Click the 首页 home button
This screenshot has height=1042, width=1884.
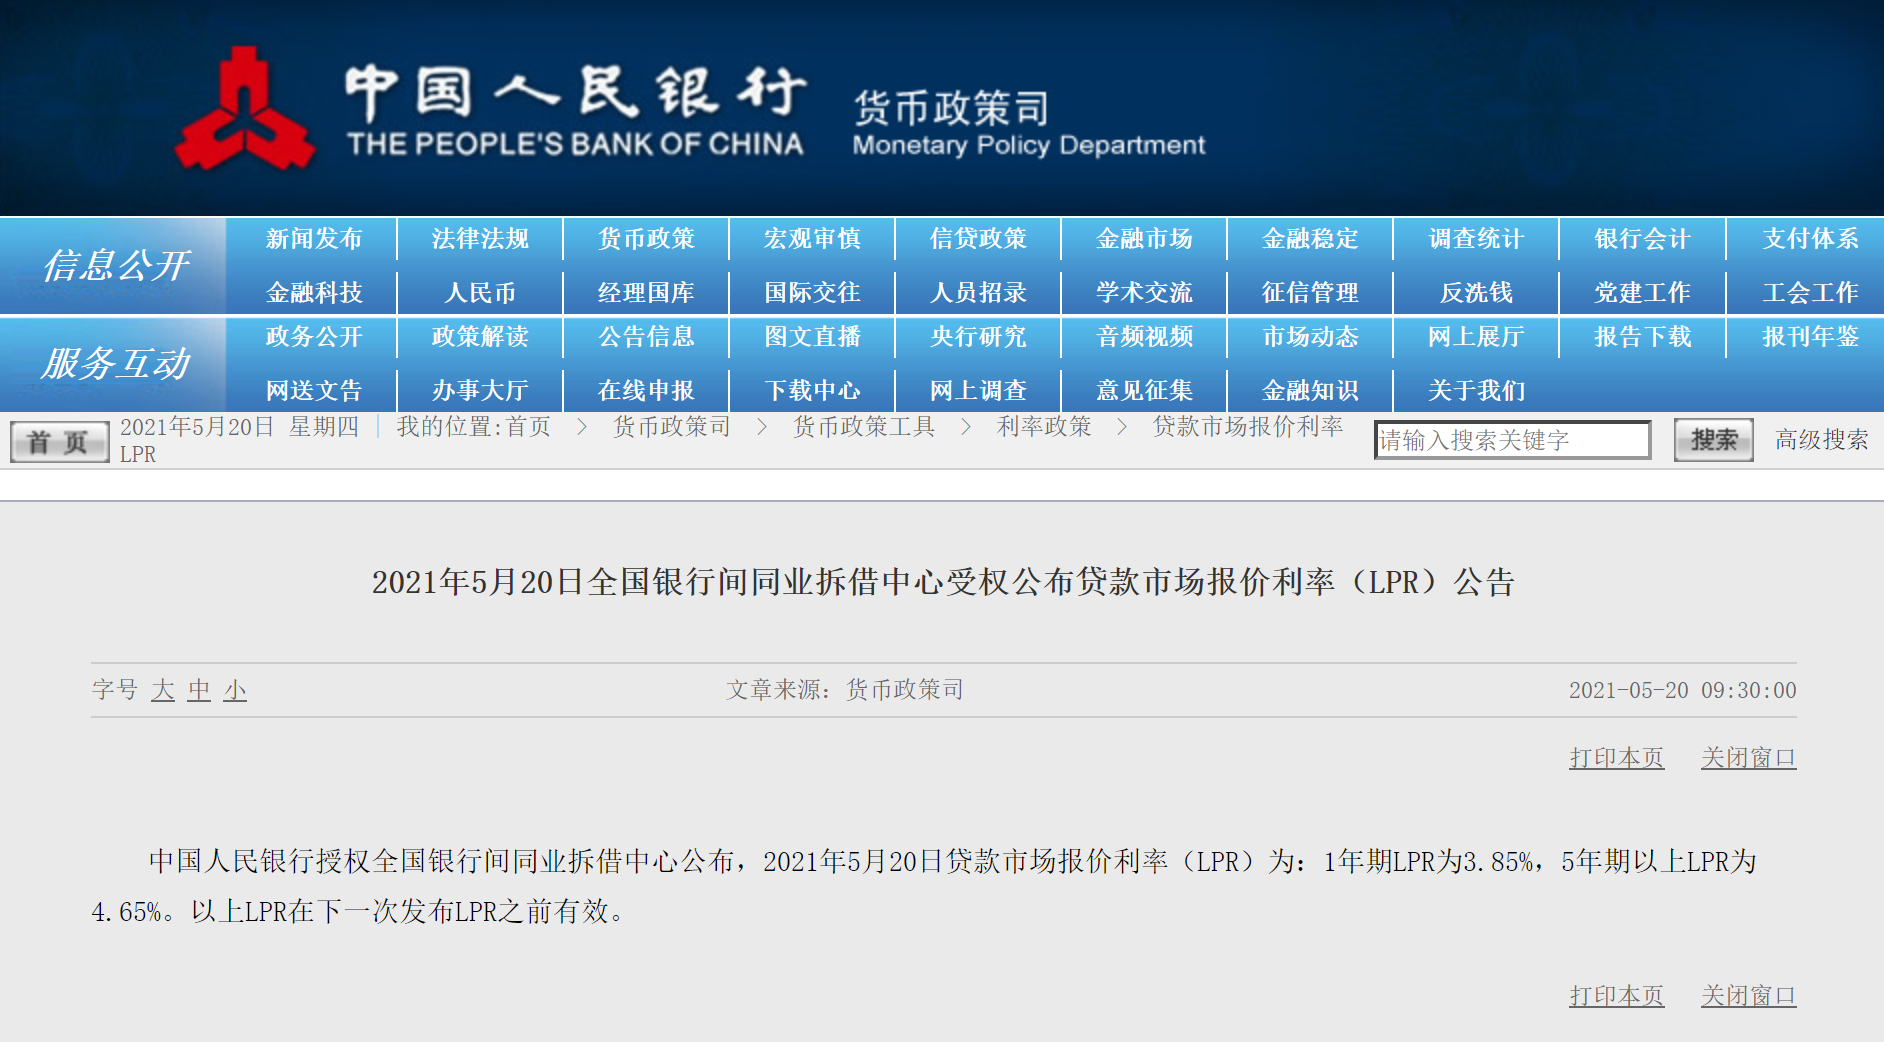coord(59,442)
